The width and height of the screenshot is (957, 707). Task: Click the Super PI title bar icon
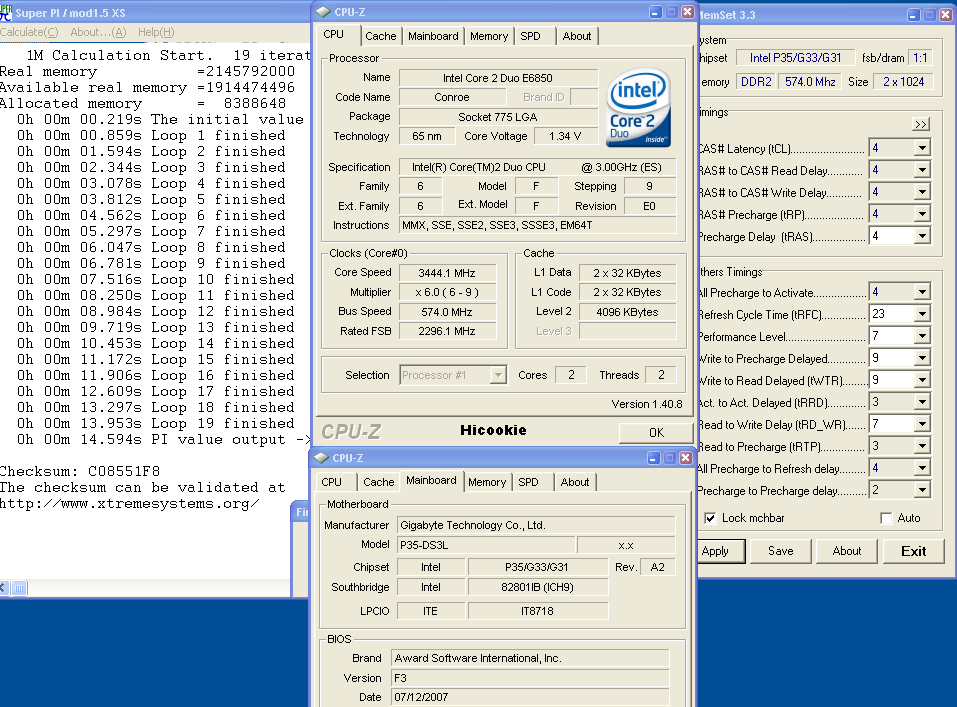(6, 12)
